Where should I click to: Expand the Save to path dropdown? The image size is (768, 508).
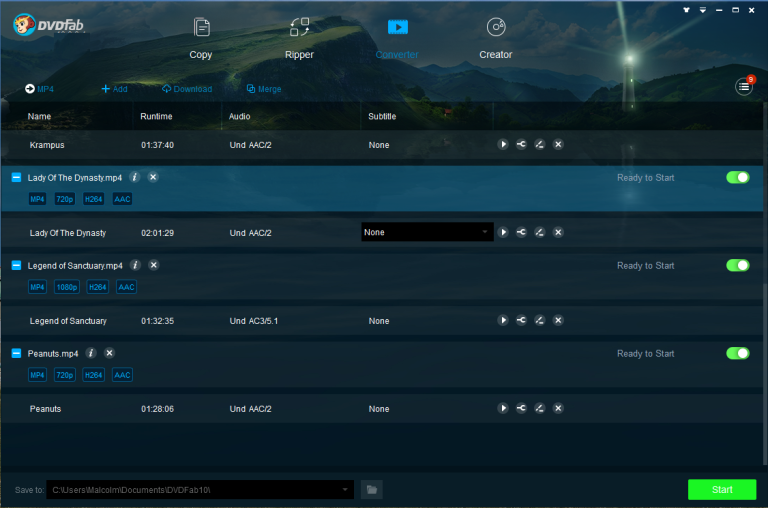[345, 489]
